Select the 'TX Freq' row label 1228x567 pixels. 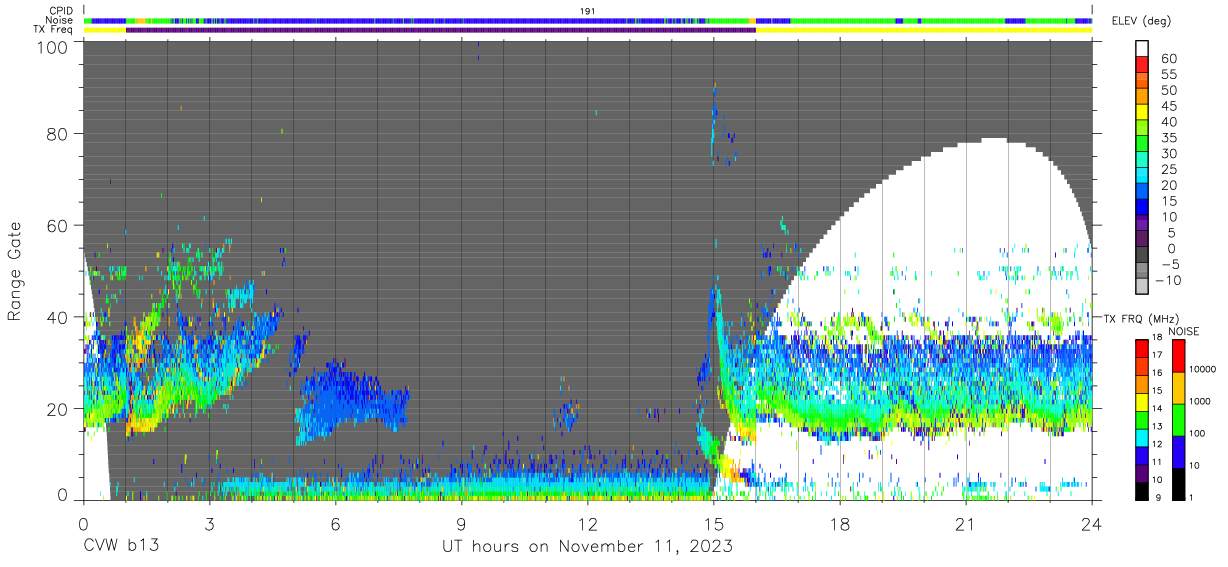pyautogui.click(x=53, y=30)
